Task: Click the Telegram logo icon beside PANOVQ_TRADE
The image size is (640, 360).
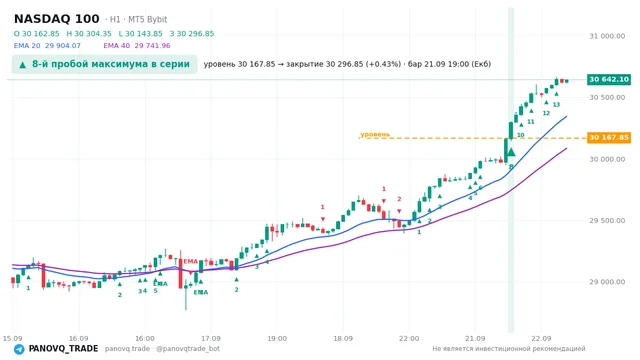Action: tap(19, 349)
